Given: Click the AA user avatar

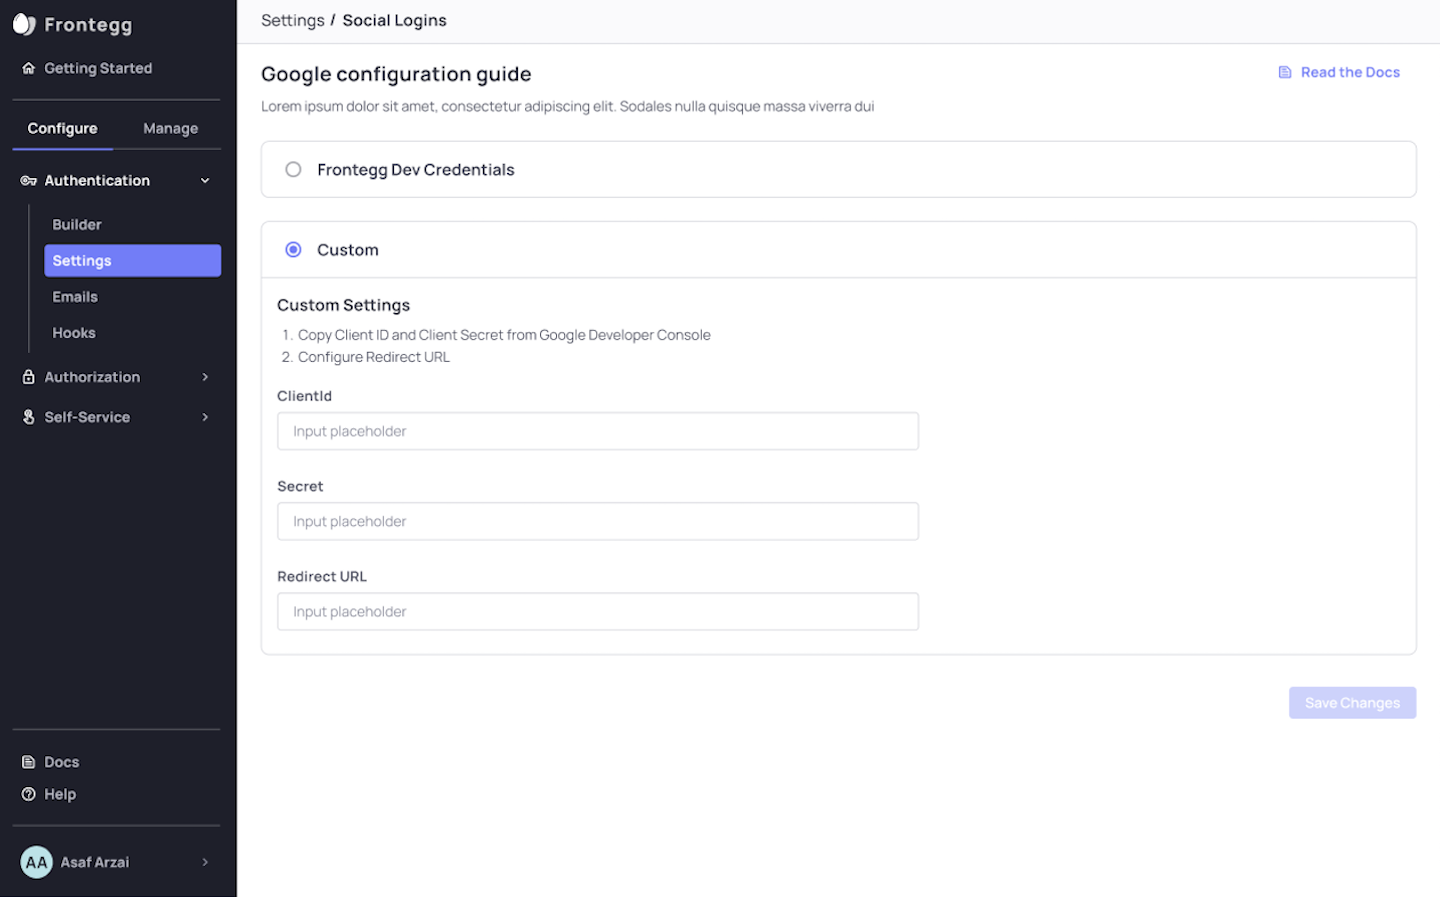Looking at the screenshot, I should click(x=37, y=862).
